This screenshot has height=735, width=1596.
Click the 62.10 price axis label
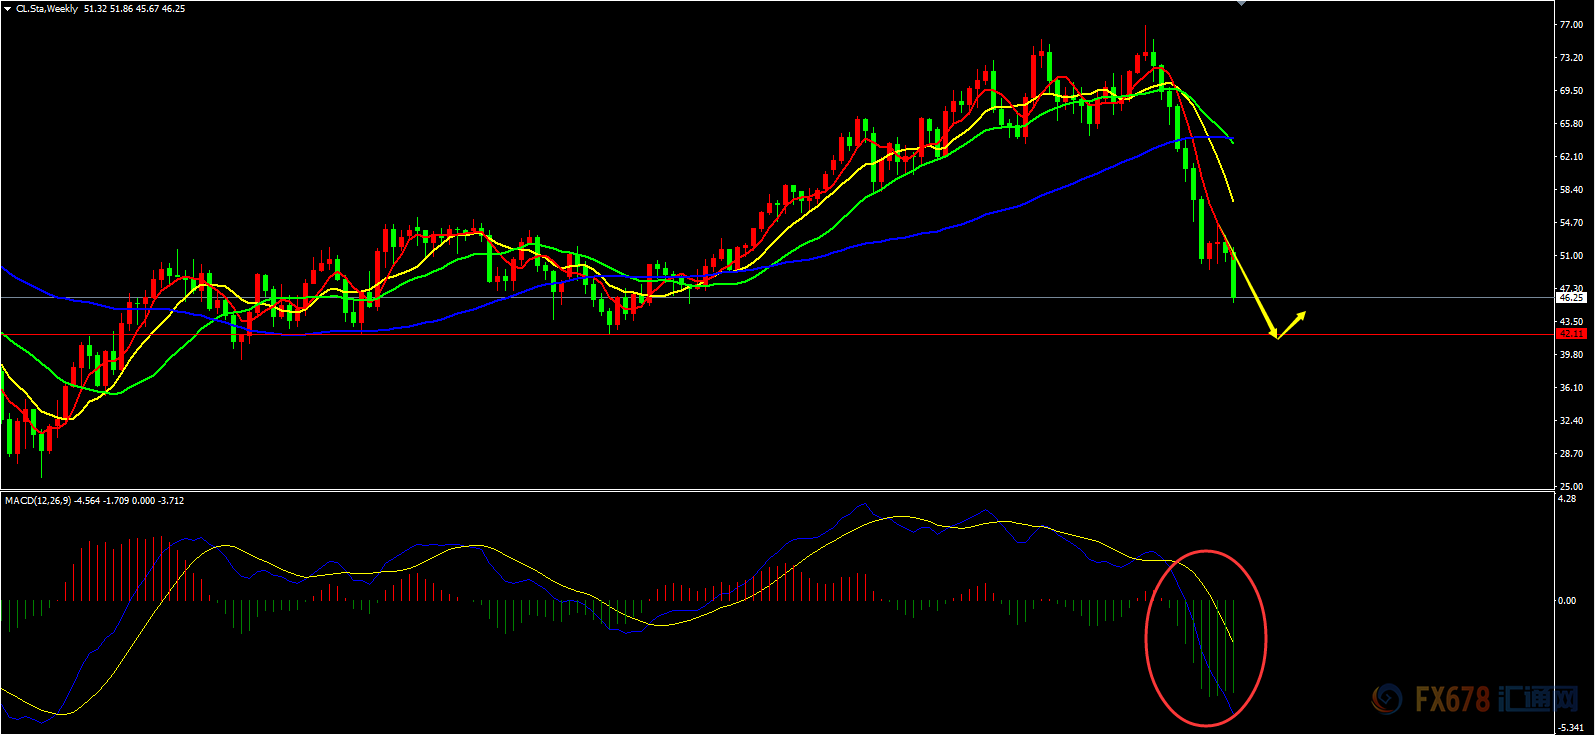pos(1571,157)
